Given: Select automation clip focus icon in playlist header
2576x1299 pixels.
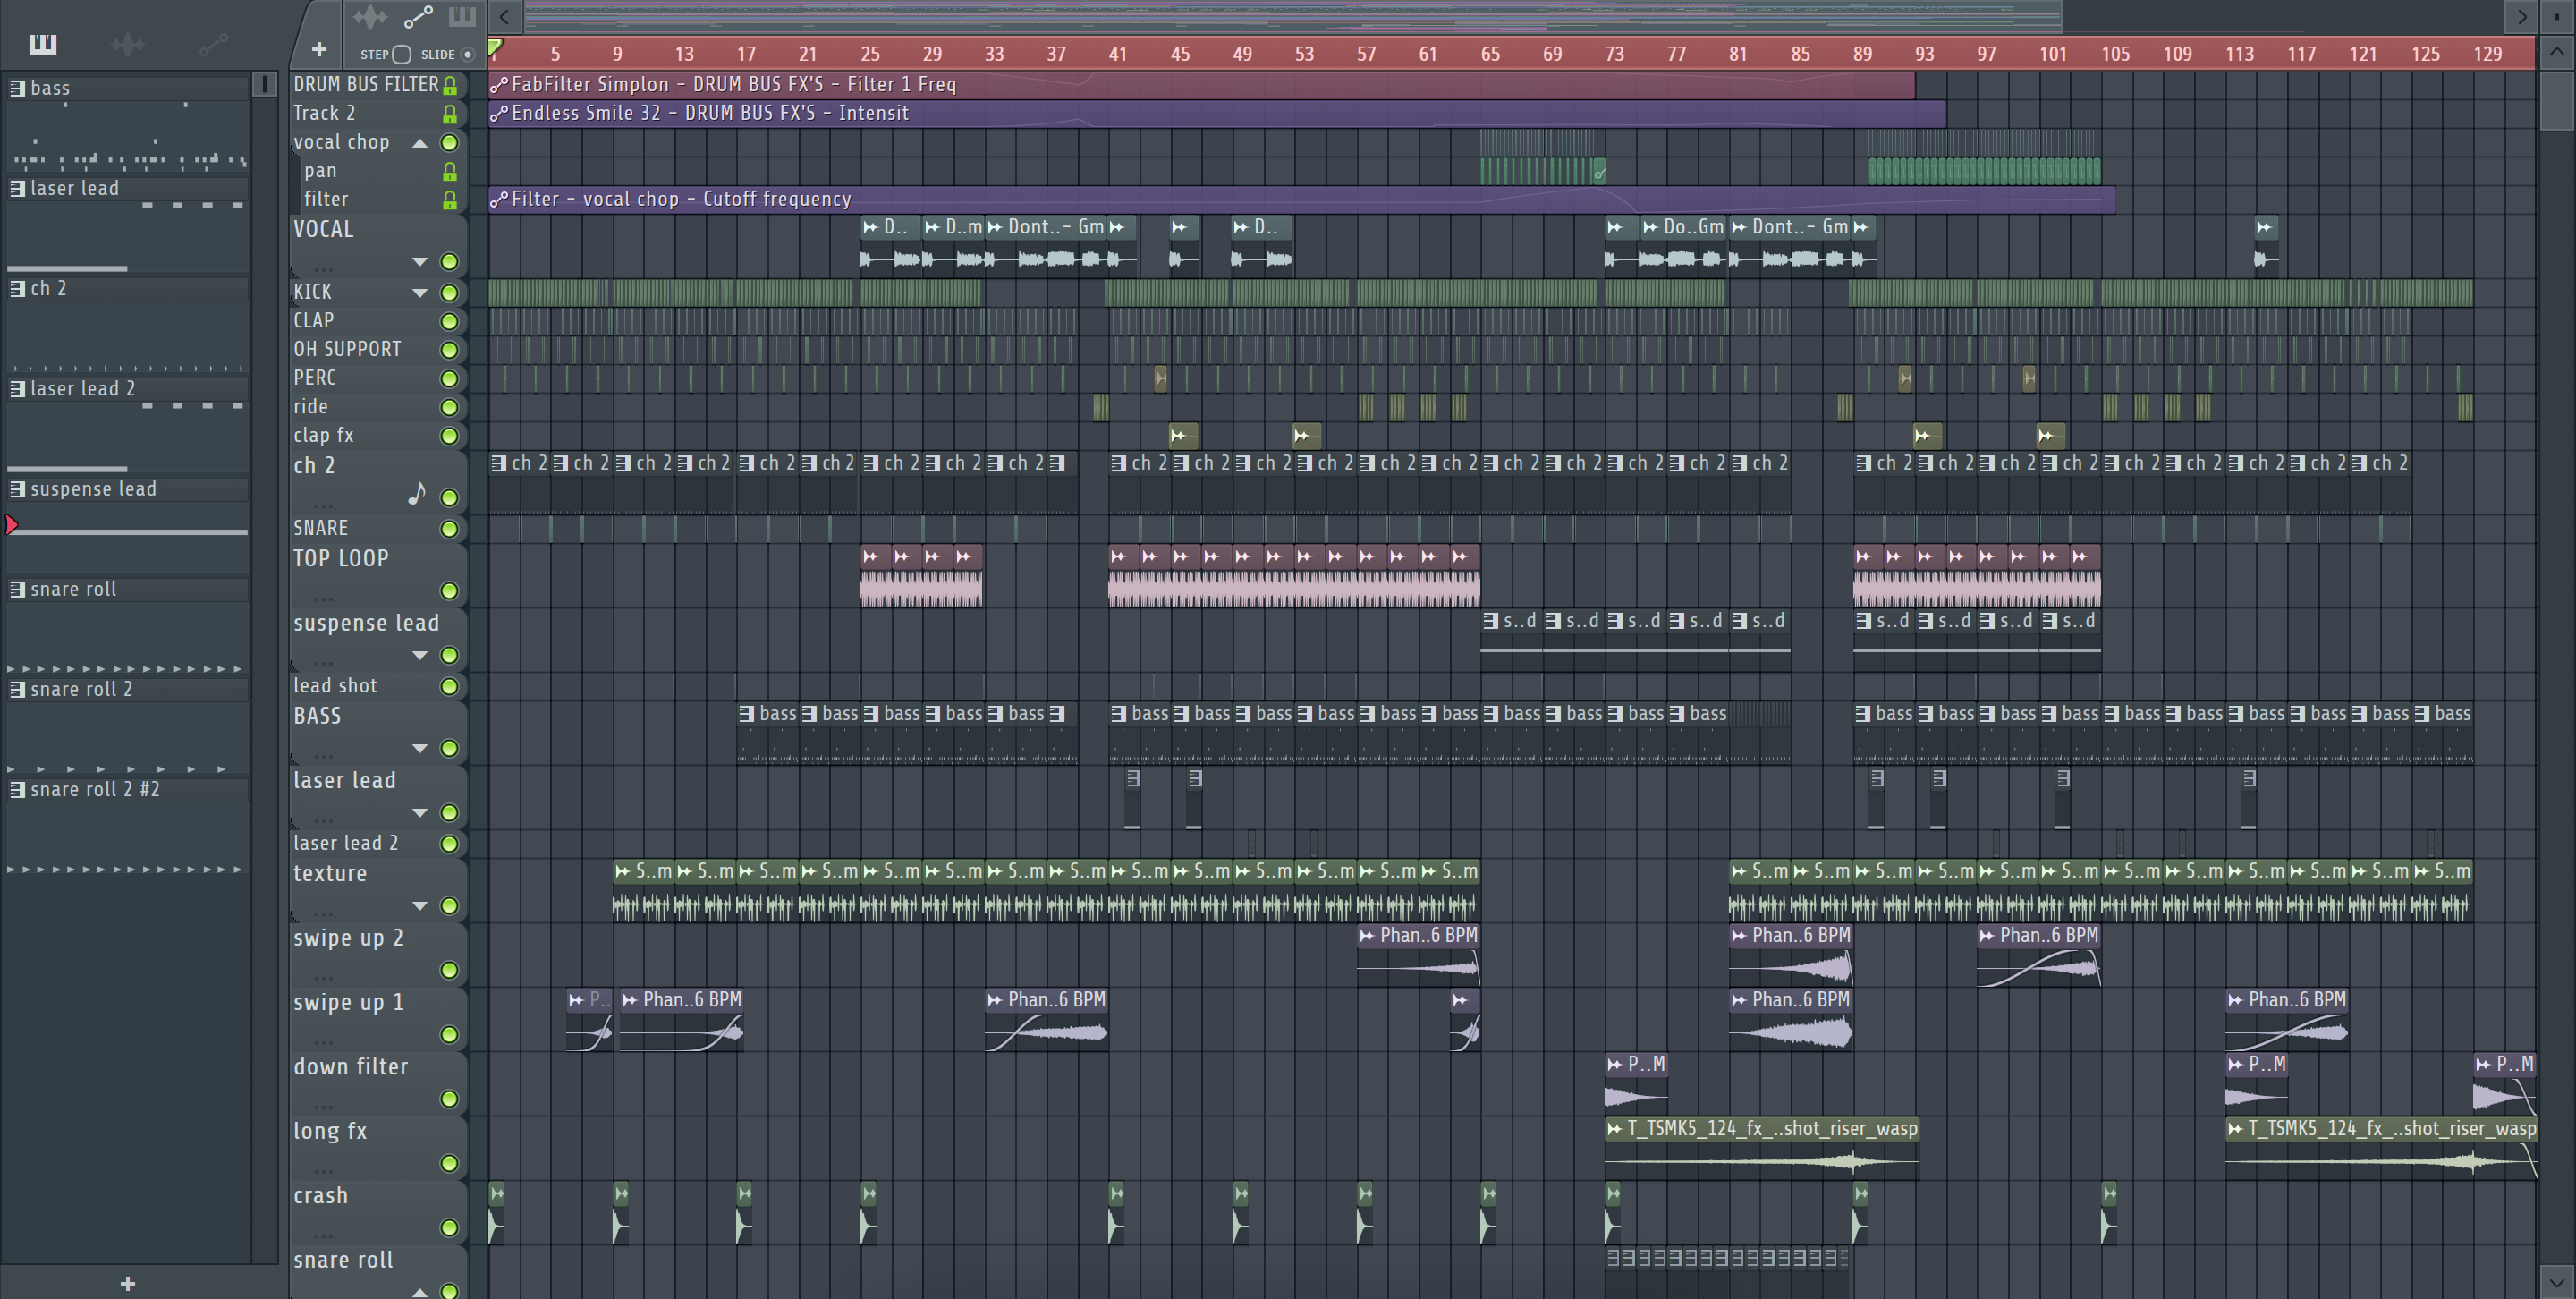Looking at the screenshot, I should [x=417, y=17].
